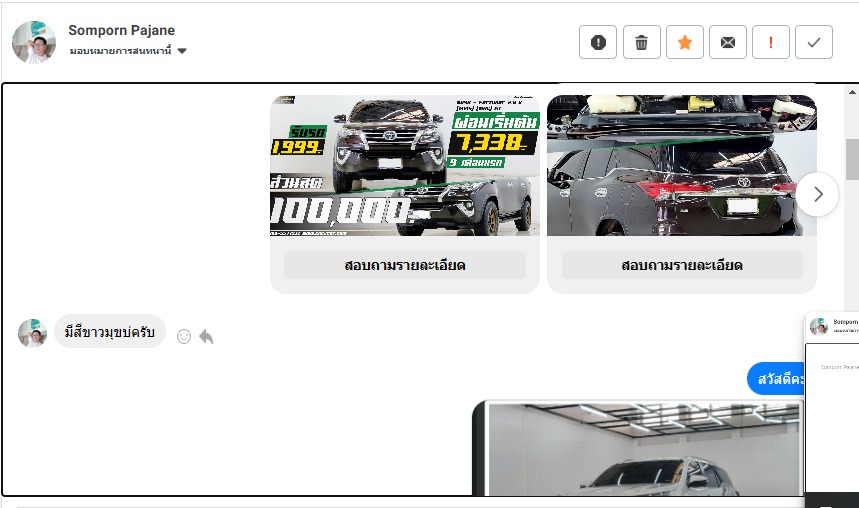This screenshot has height=508, width=859.
Task: Click inquiry button under front-view Fortuner card
Action: click(405, 265)
